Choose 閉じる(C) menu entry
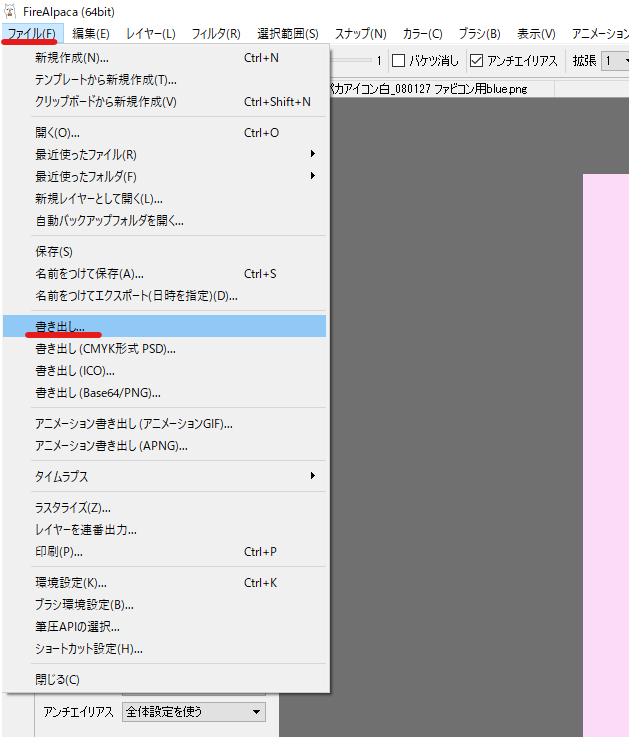Viewport: 629px width, 737px height. tap(164, 679)
